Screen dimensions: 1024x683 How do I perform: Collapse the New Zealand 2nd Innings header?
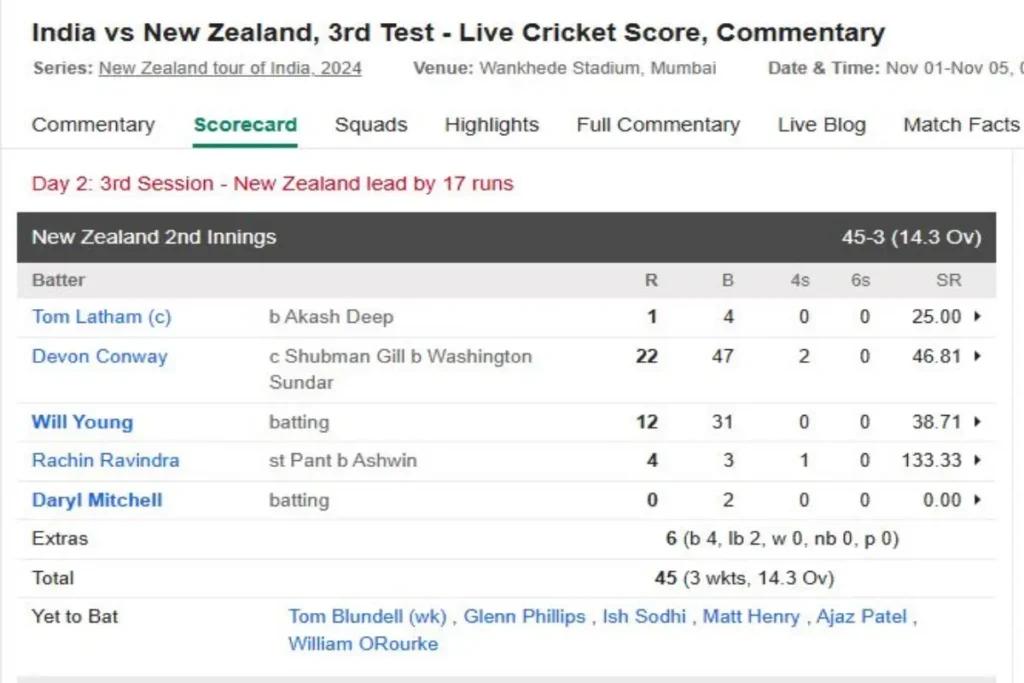coord(506,237)
